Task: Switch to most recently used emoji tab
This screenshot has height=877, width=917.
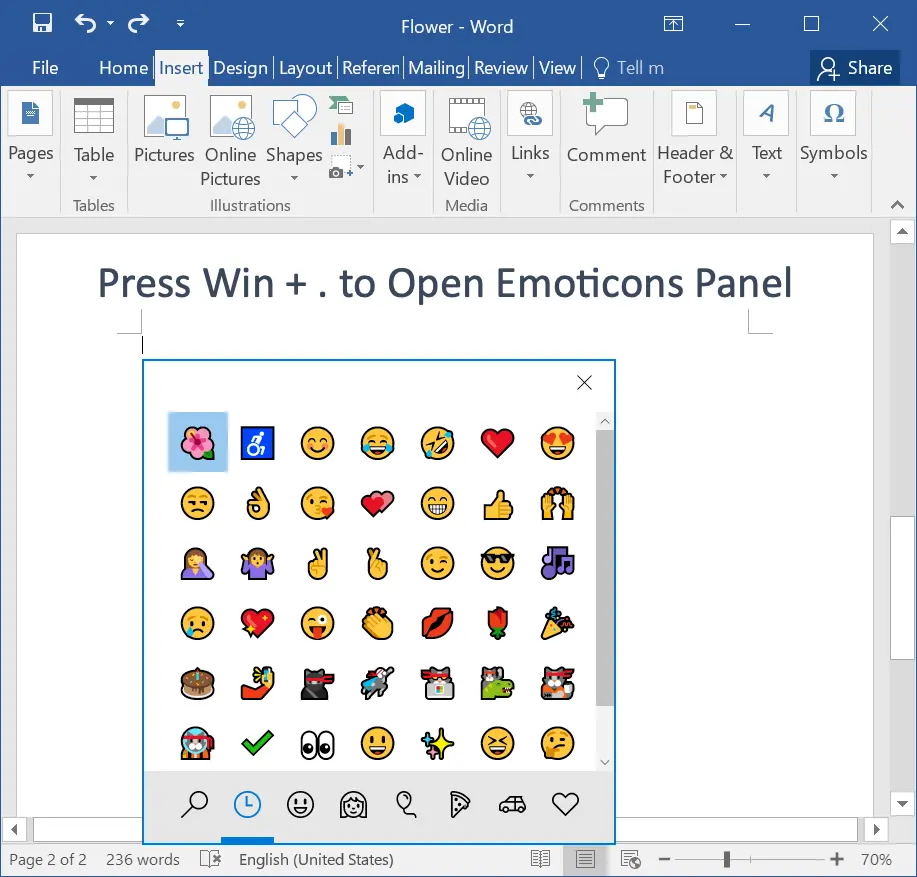Action: 247,805
